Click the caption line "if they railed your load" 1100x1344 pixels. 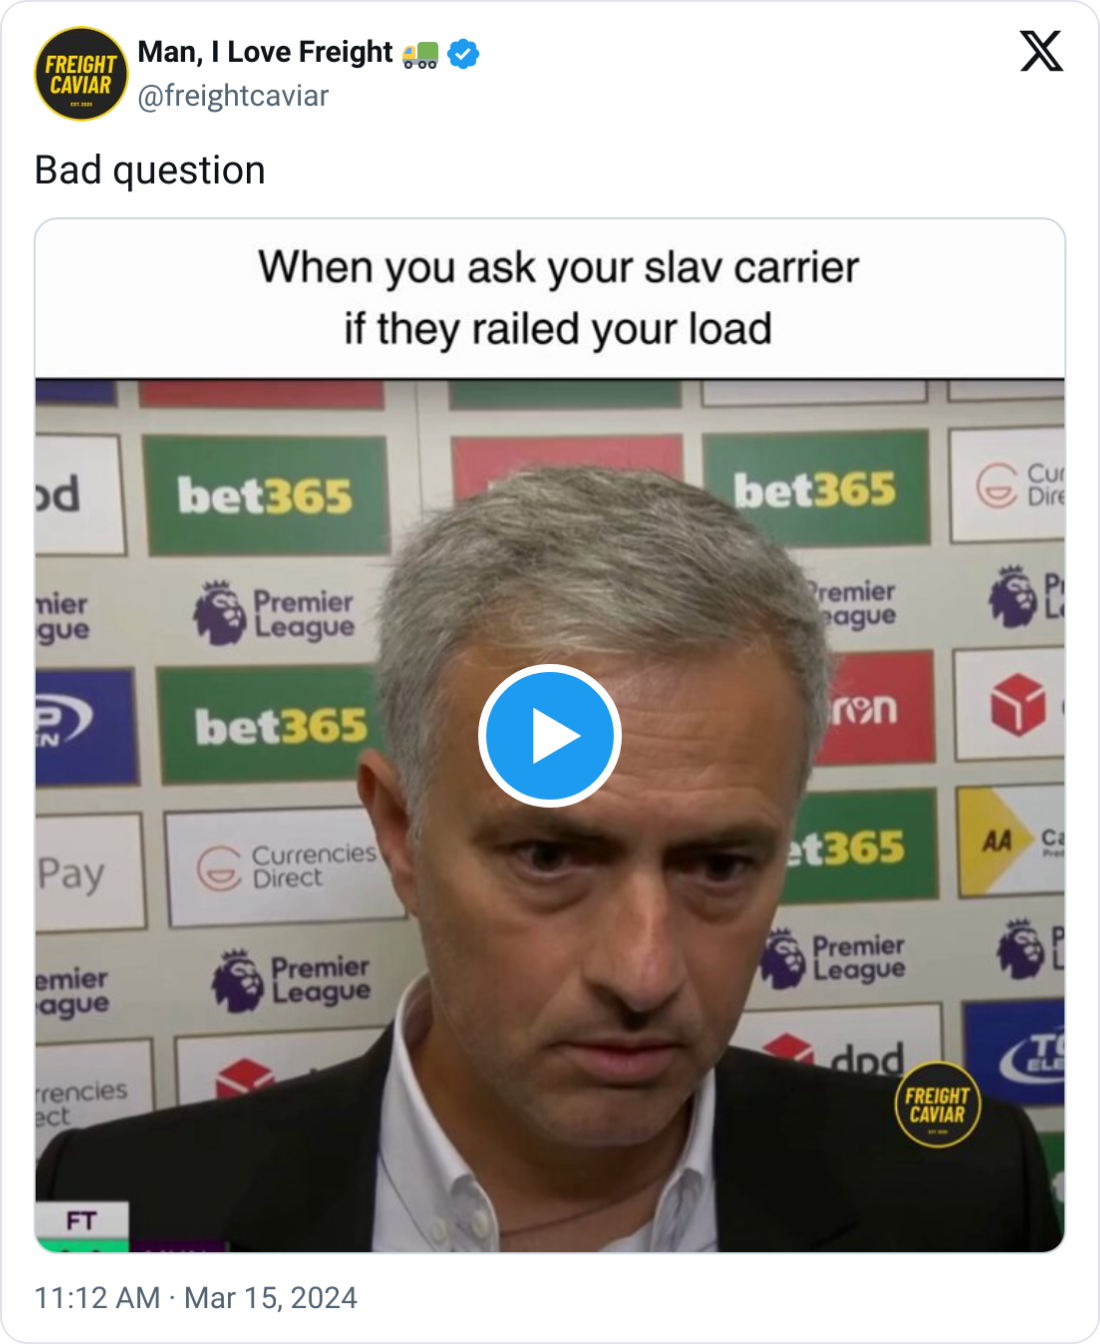point(558,329)
